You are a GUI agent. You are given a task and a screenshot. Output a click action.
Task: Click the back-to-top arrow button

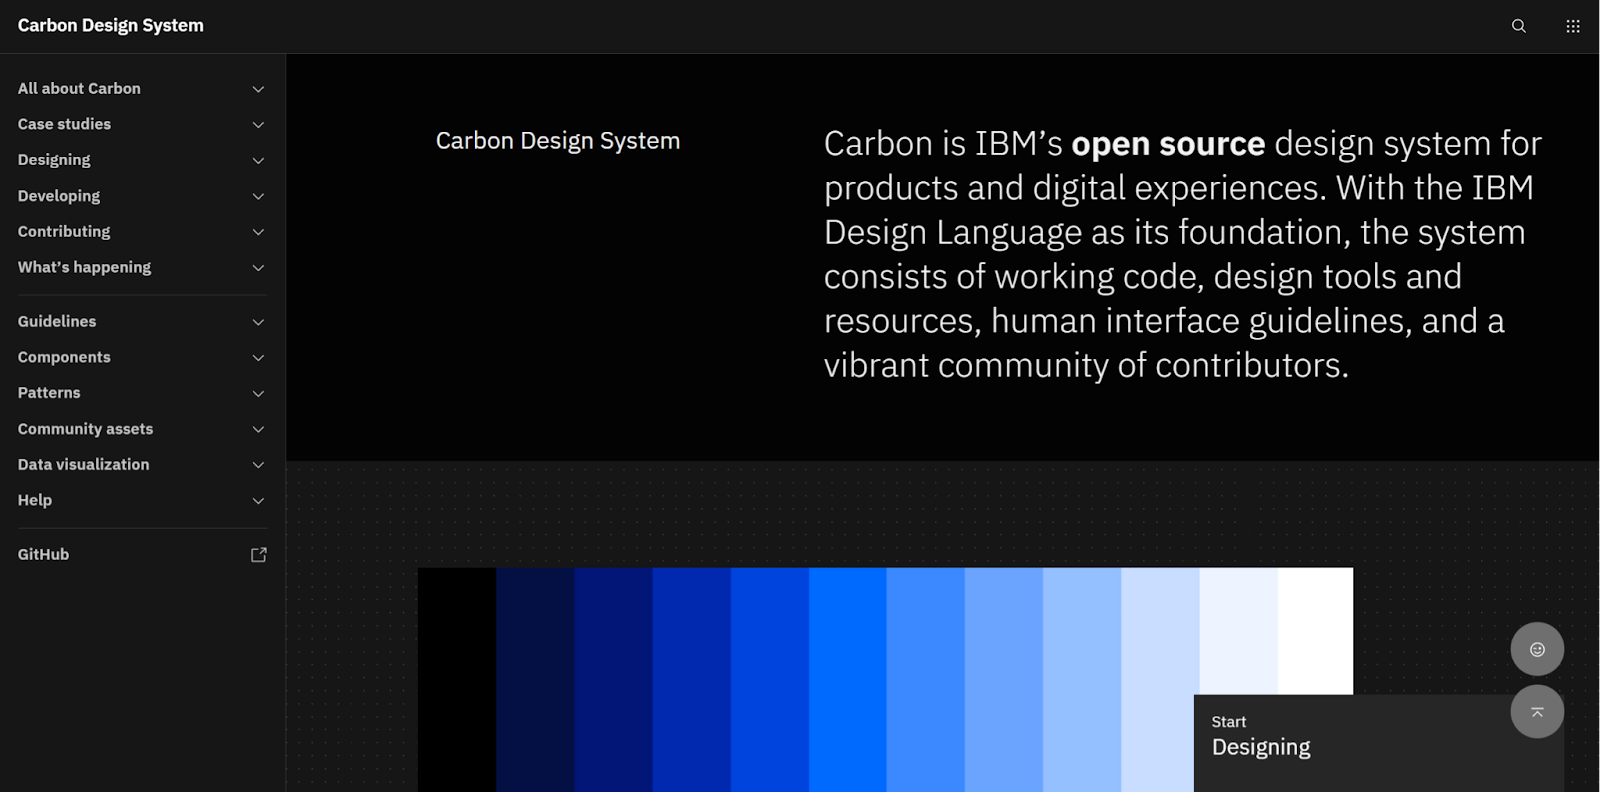(1537, 712)
